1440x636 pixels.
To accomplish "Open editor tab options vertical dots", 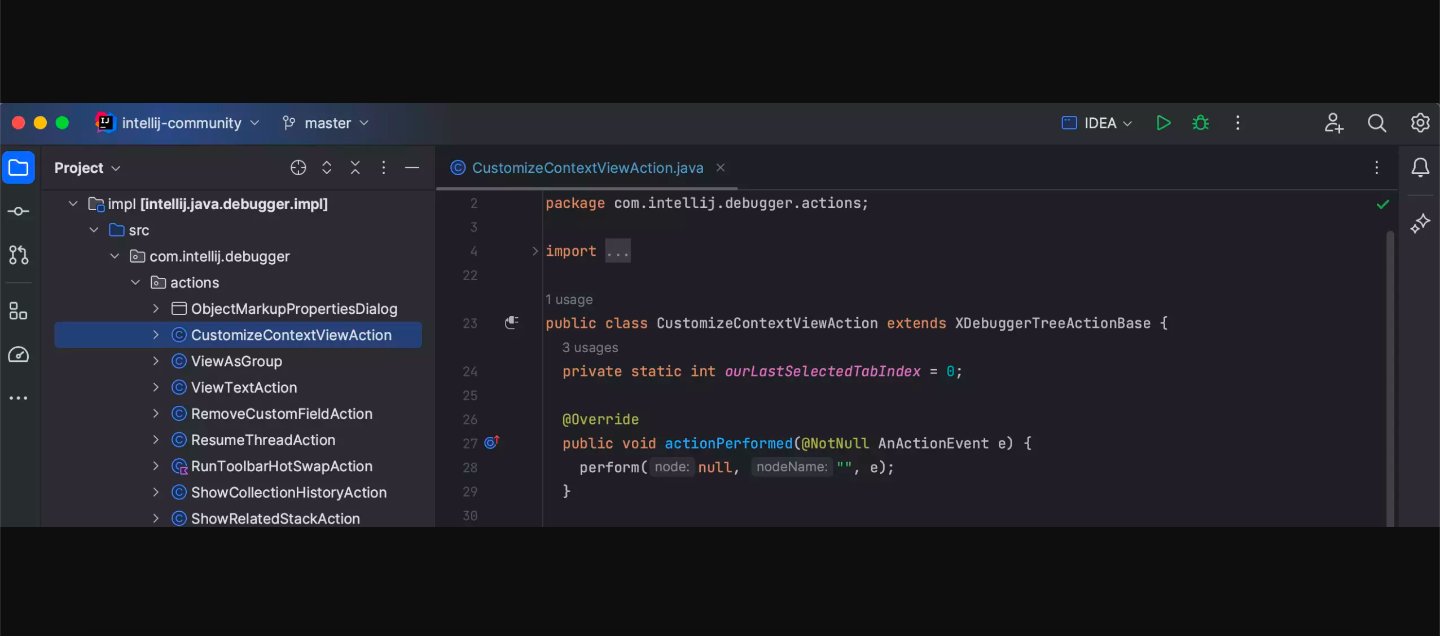I will coord(1377,168).
